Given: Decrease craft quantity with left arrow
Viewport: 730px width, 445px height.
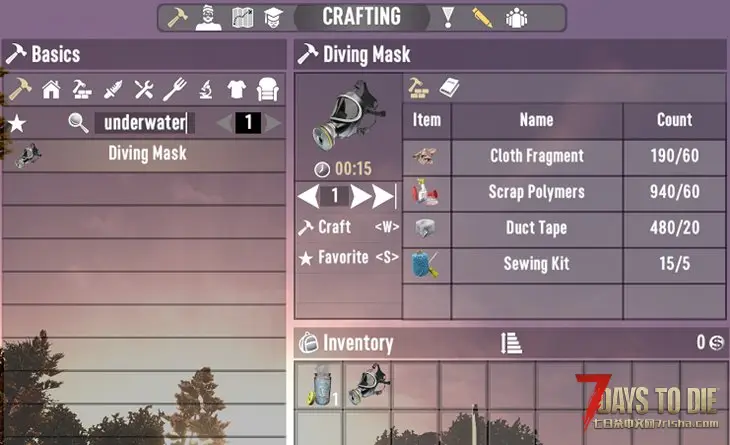Looking at the screenshot, I should tap(308, 196).
